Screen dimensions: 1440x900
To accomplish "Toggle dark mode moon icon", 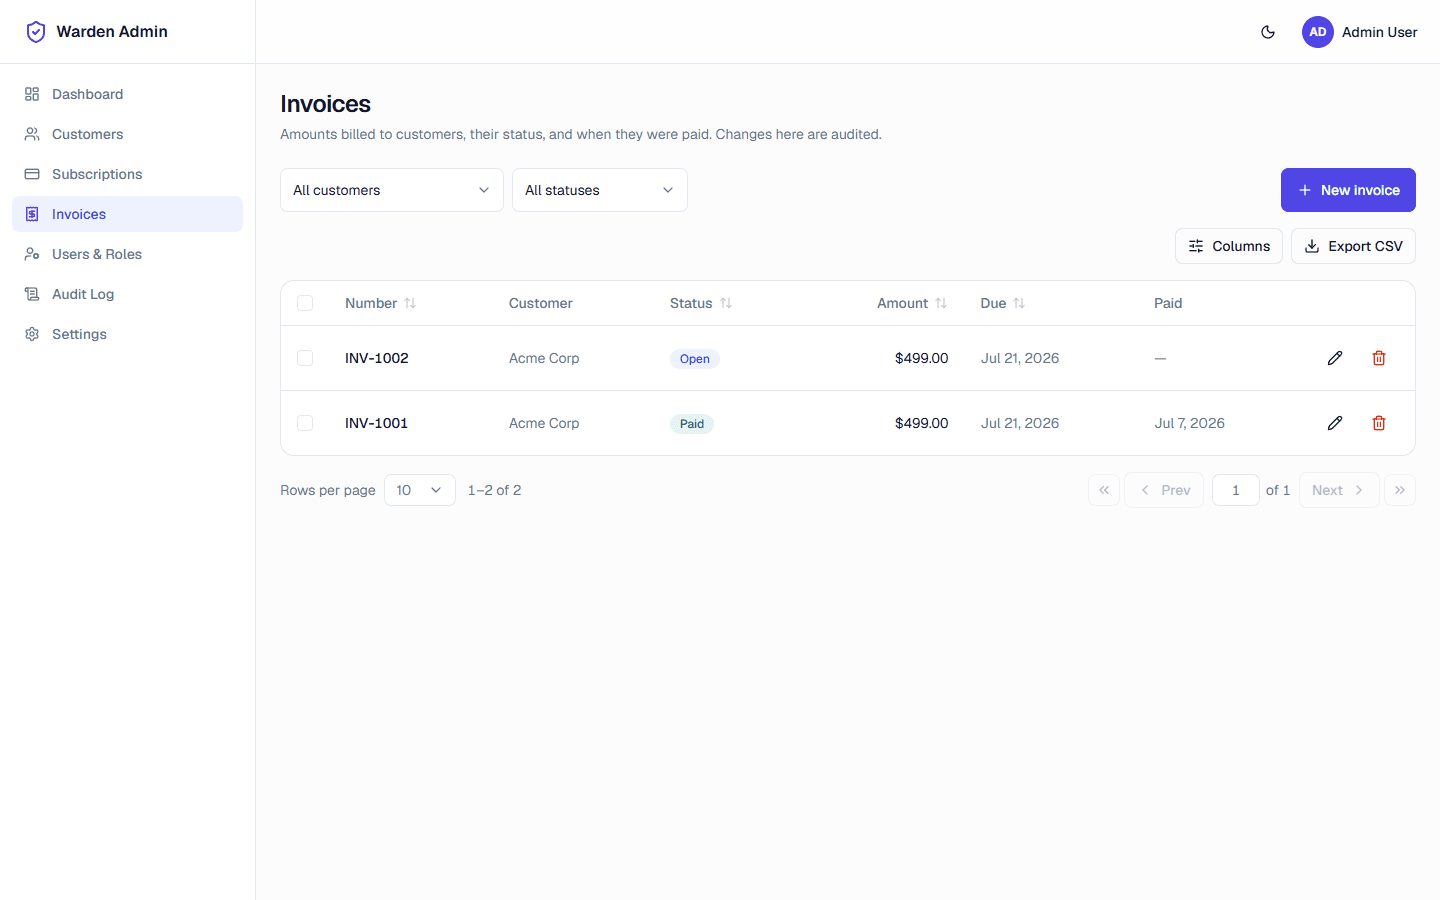I will tap(1268, 32).
